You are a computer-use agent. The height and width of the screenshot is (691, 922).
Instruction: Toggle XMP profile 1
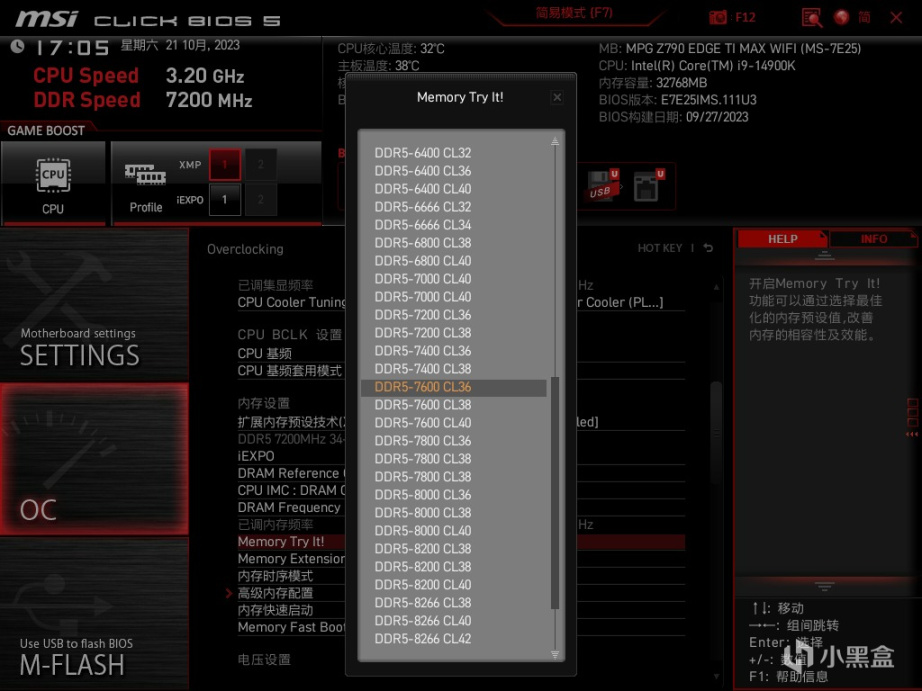(x=225, y=165)
